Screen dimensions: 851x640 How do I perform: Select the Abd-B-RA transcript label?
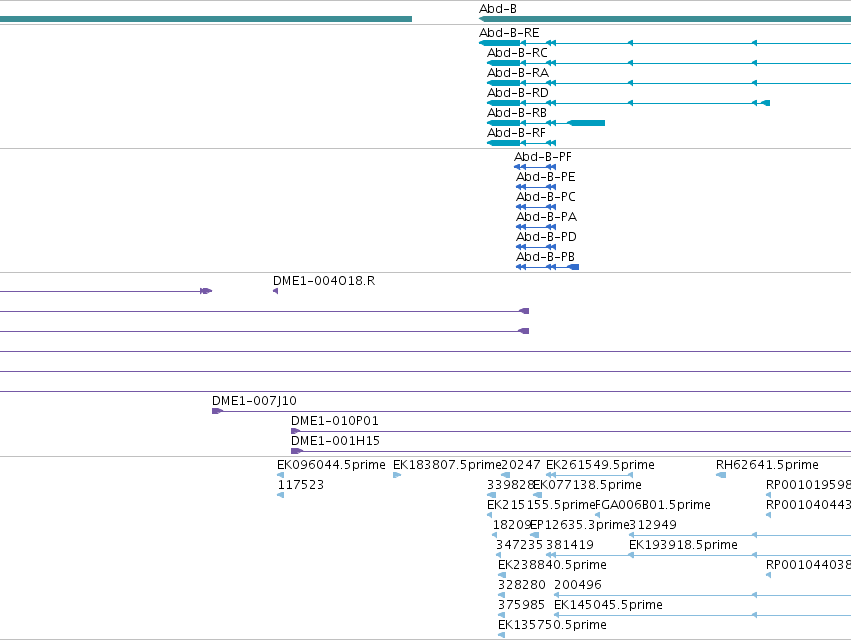518,73
